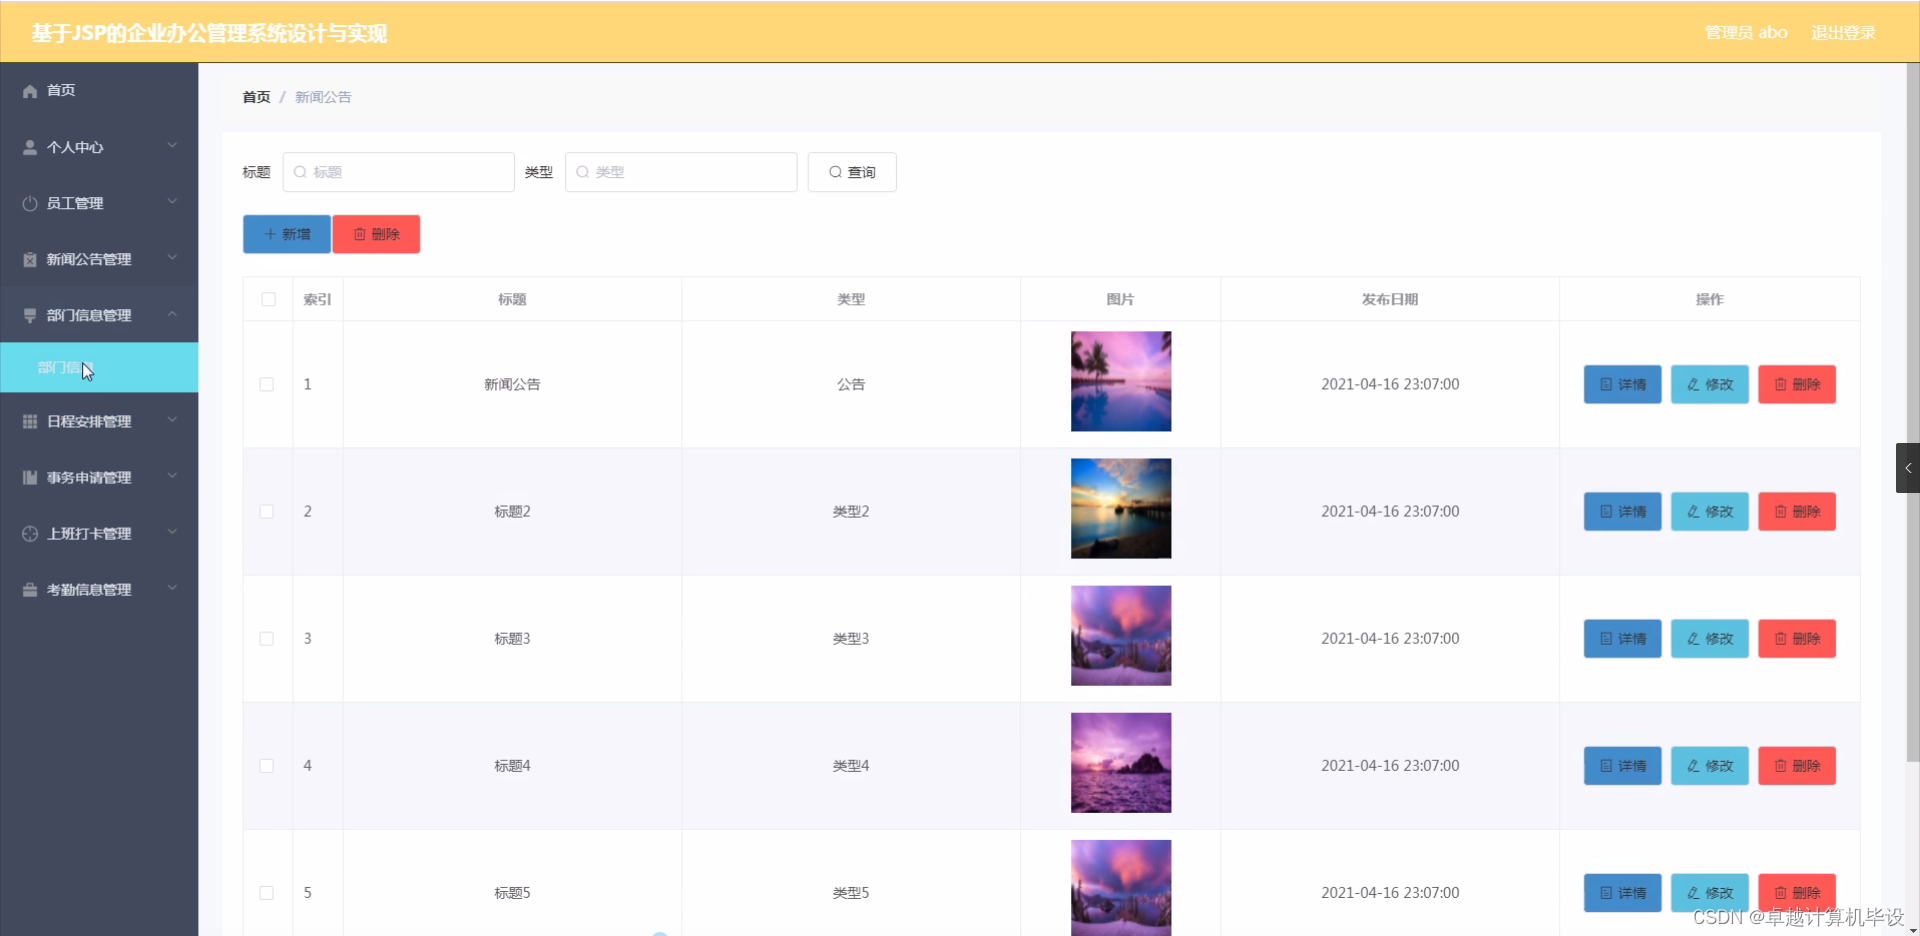Viewport: 1920px width, 936px height.
Task: Click the home icon beside 首页
Action: point(28,90)
